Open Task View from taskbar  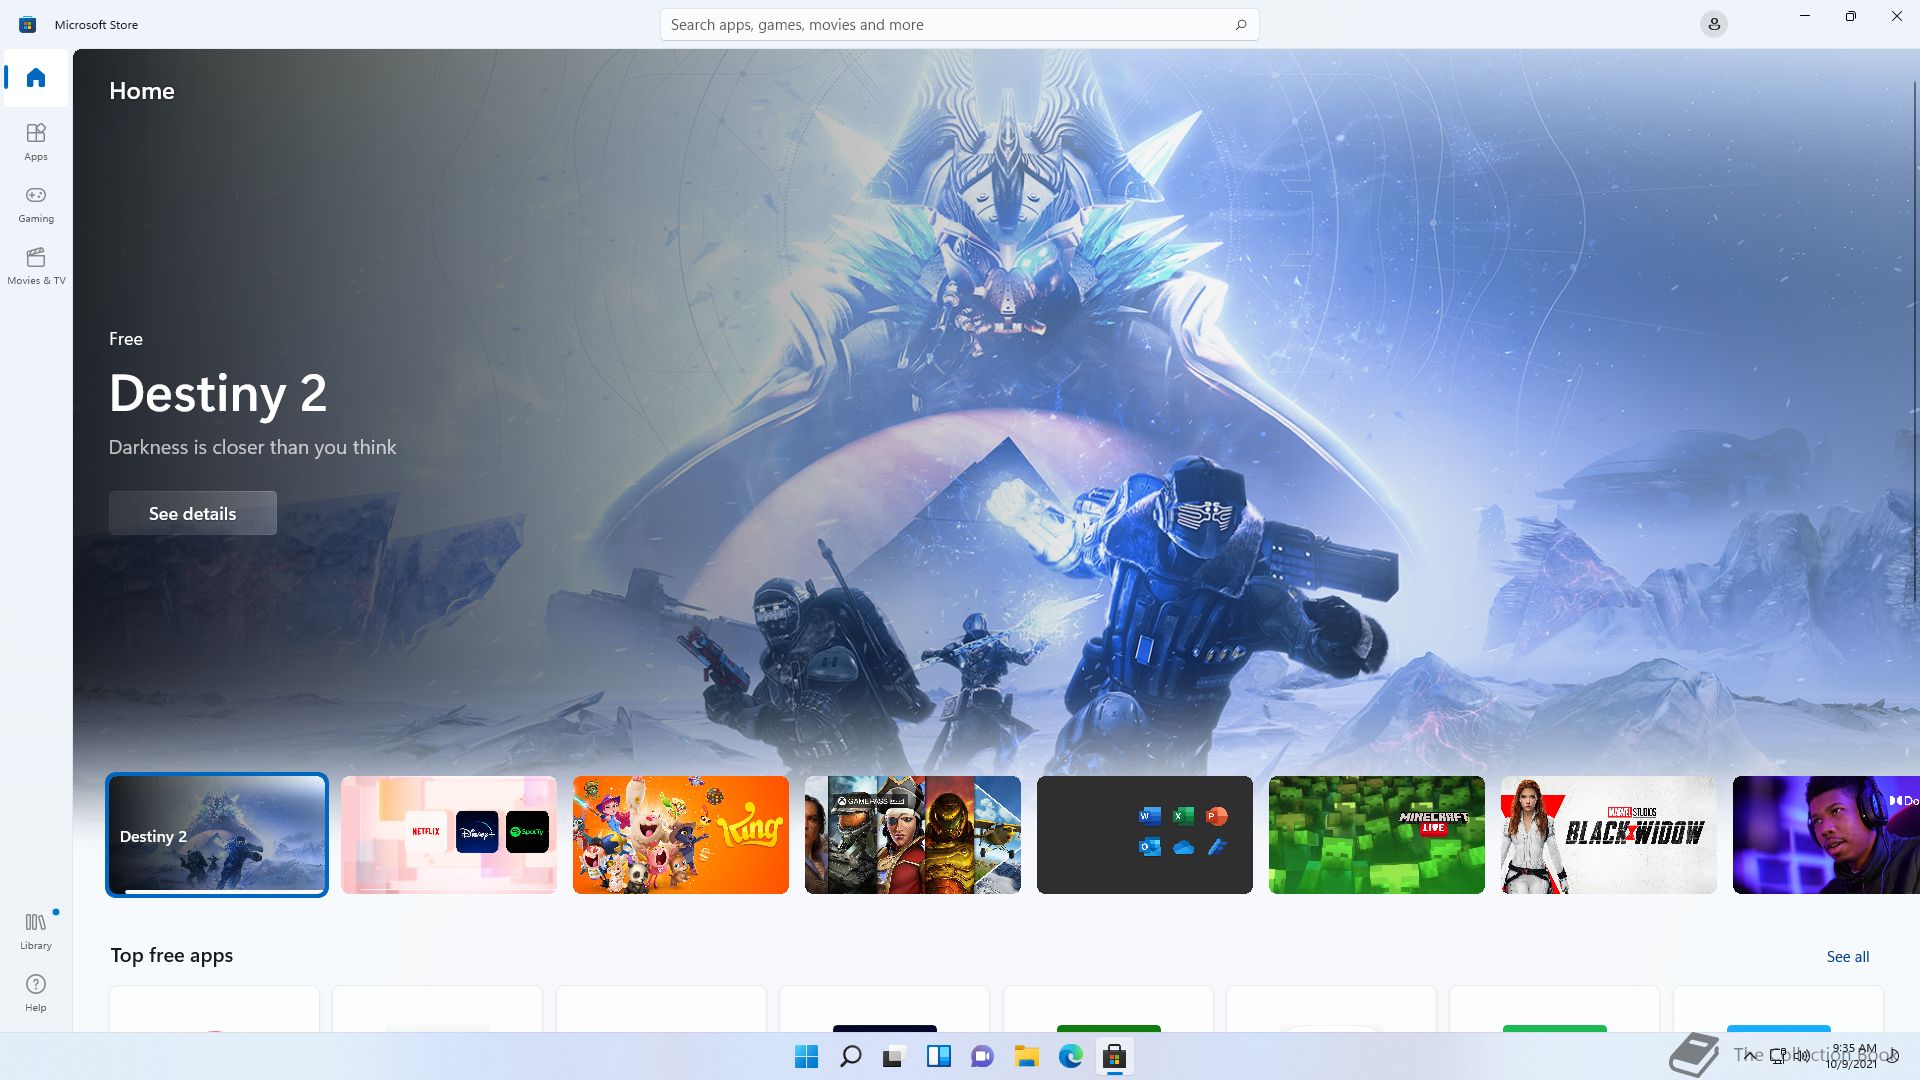coord(894,1056)
